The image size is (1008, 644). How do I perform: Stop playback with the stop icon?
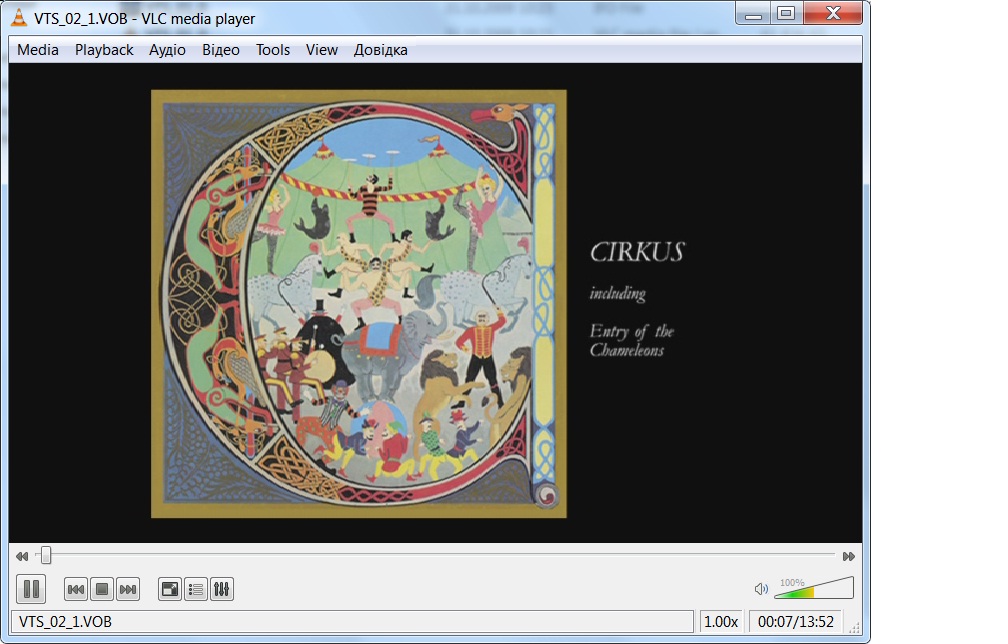(x=102, y=589)
